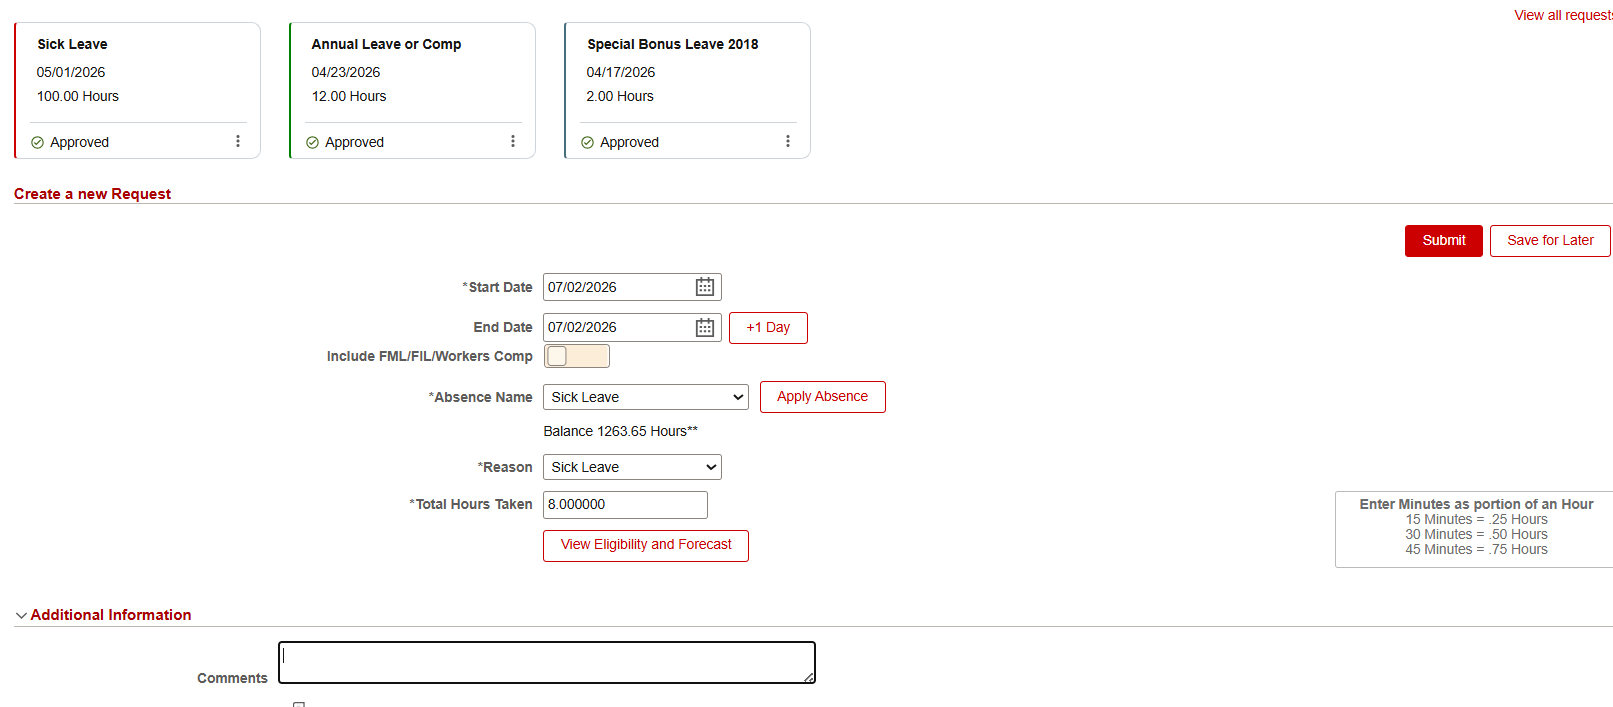Screen dimensions: 1613x707
Task: Collapse the Additional Information section
Action: [x=21, y=615]
